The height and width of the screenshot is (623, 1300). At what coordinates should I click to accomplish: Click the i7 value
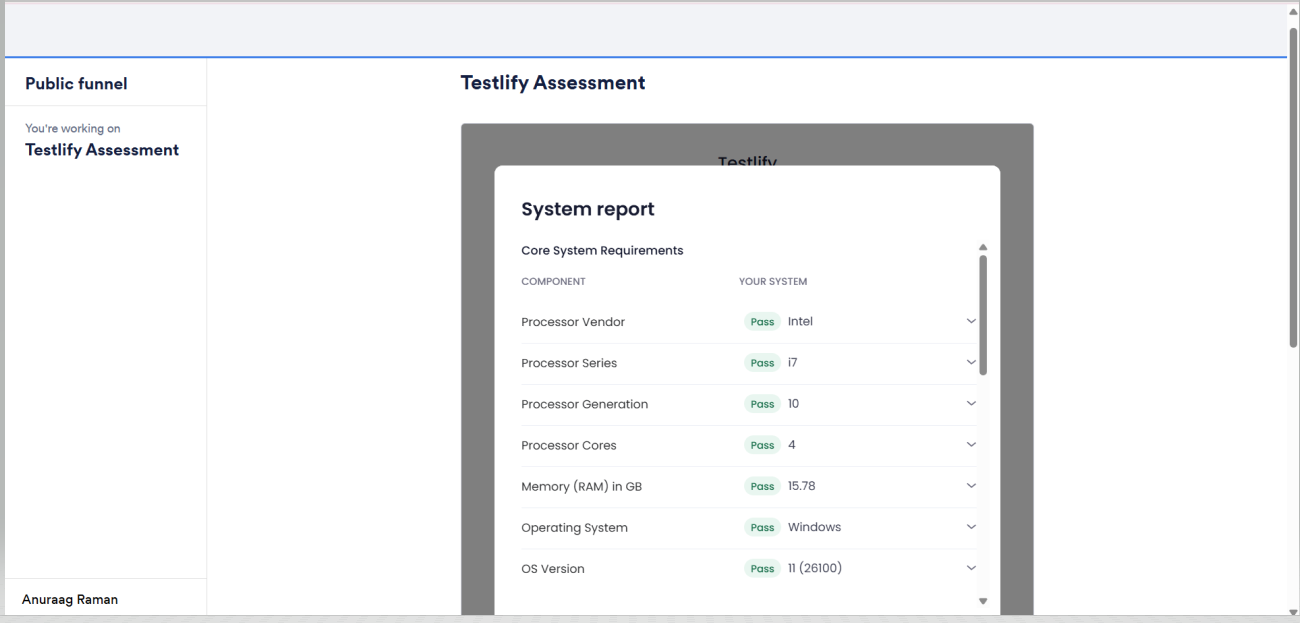[x=792, y=363]
